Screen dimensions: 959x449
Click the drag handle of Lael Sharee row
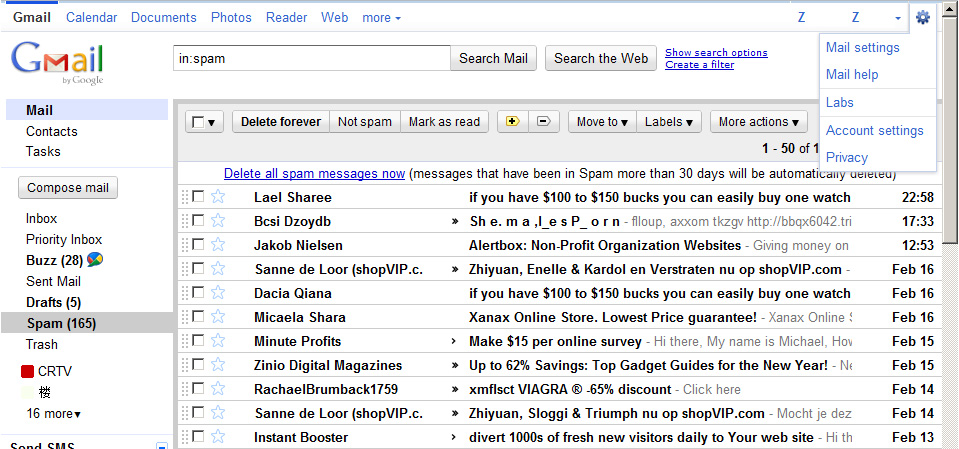[x=185, y=197]
